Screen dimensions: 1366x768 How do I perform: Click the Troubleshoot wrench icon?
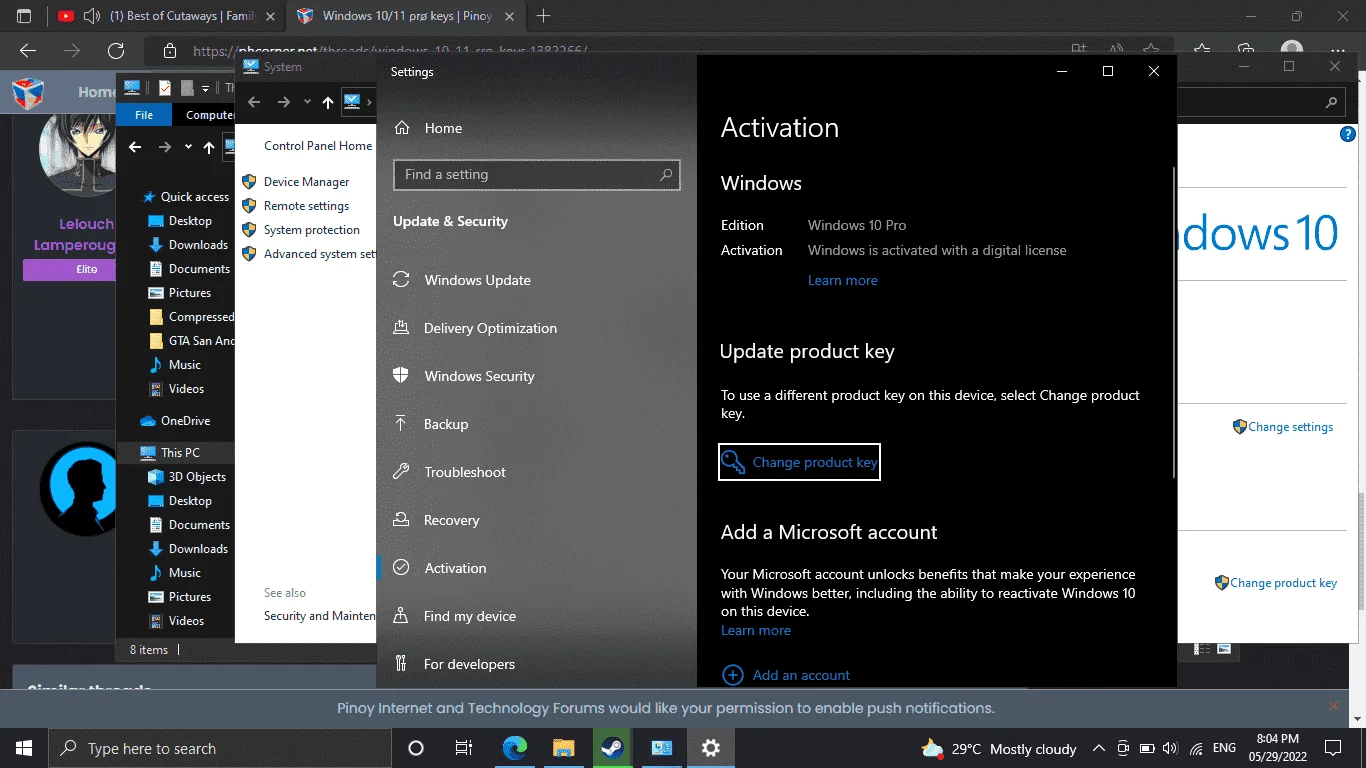[401, 472]
